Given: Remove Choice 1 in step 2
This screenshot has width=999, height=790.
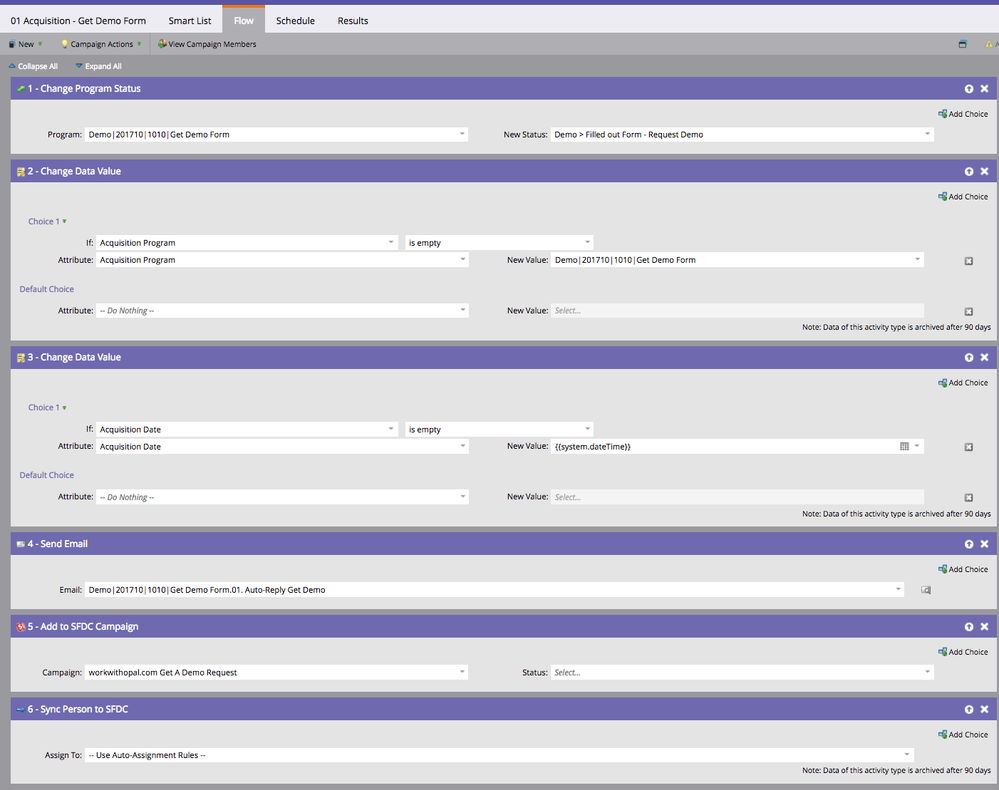Looking at the screenshot, I should [968, 261].
